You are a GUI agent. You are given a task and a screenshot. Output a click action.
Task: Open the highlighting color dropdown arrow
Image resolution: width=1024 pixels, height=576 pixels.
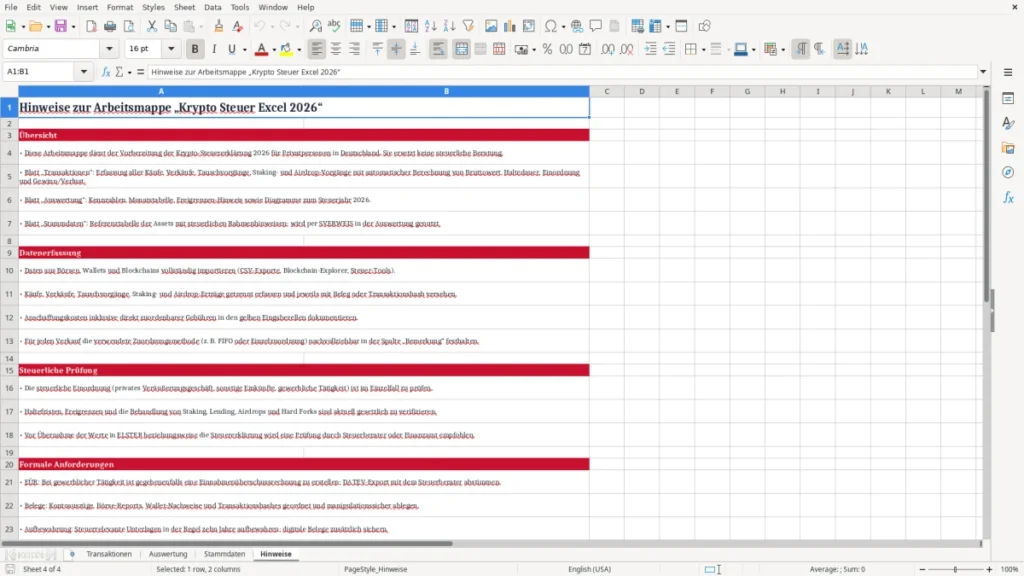click(x=299, y=50)
